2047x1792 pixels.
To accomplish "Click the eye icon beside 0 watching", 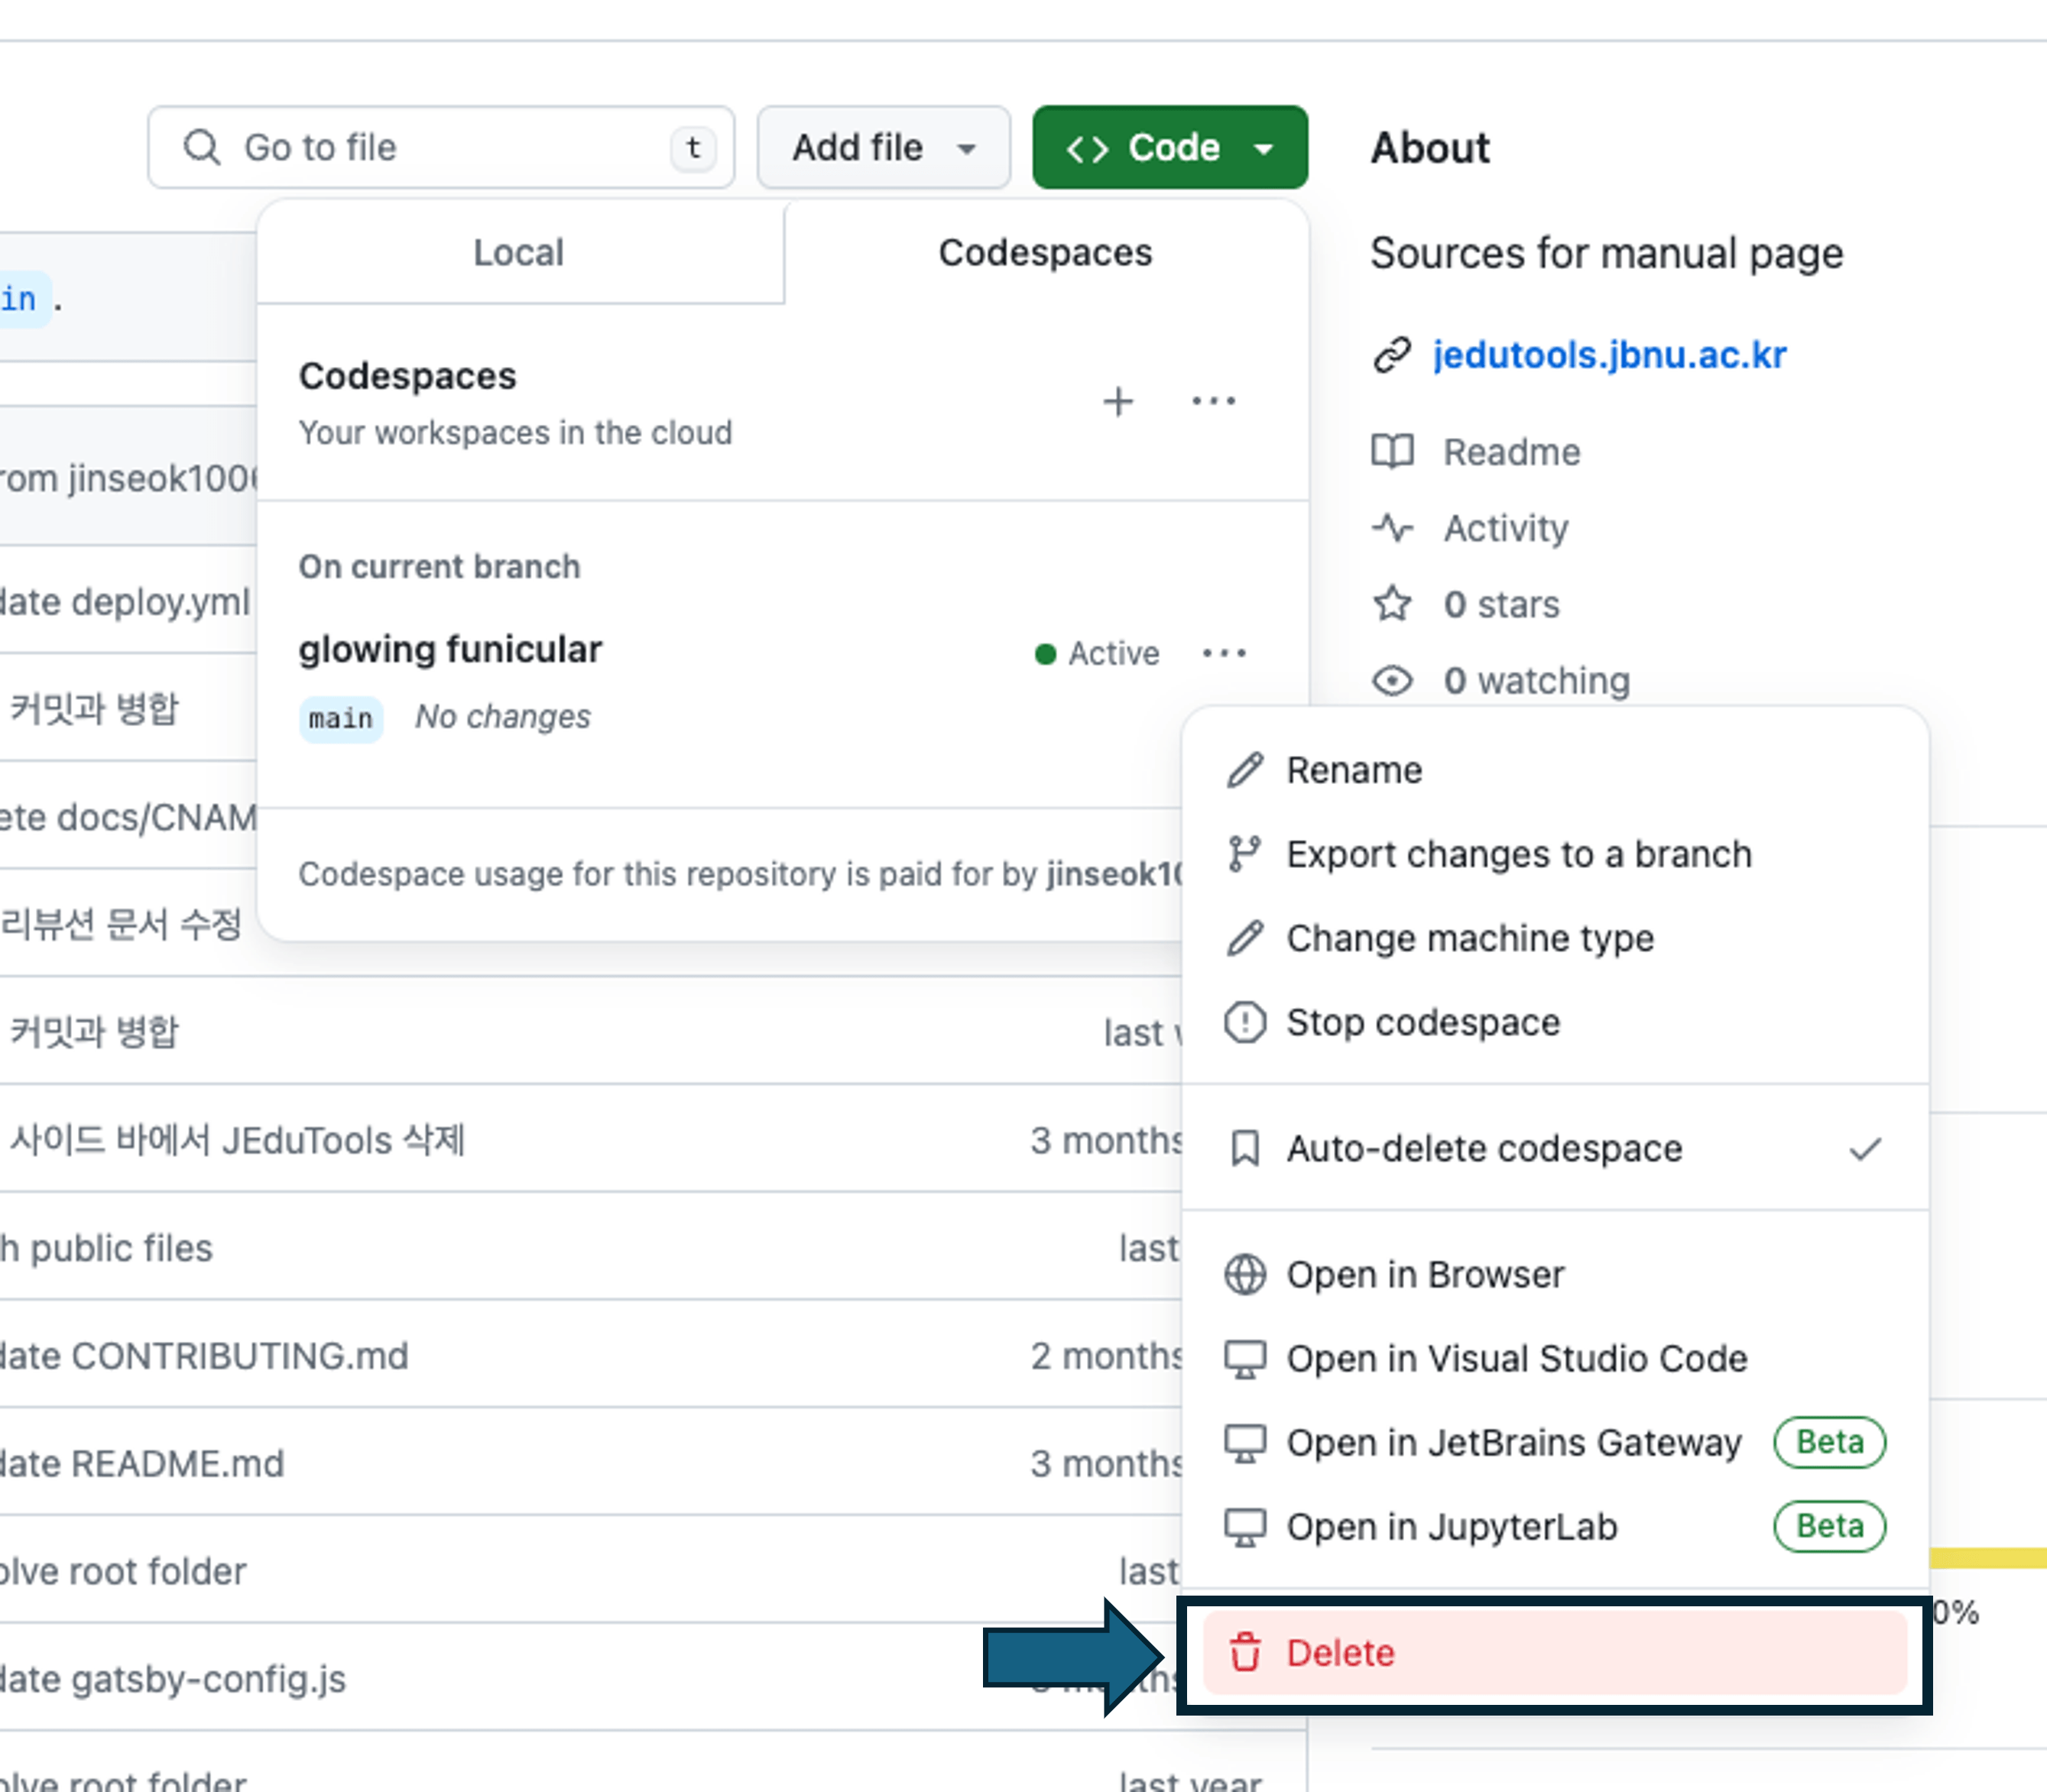I will click(x=1392, y=681).
